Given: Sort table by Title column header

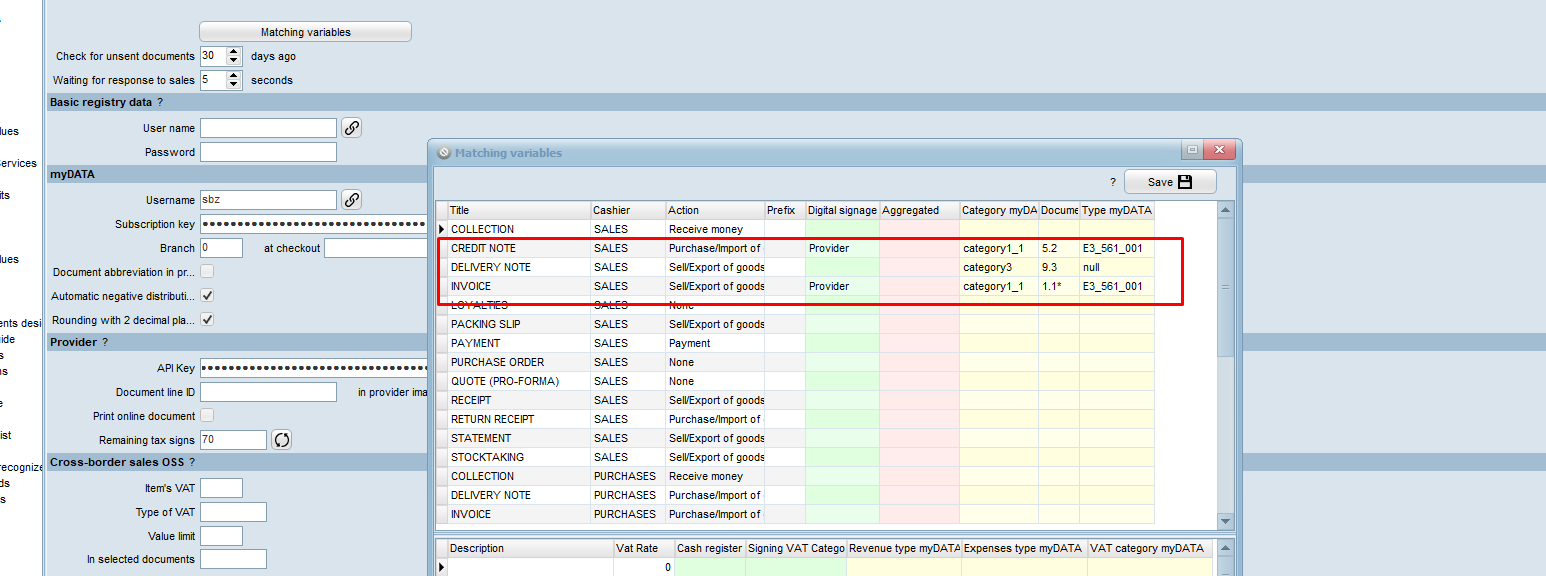Looking at the screenshot, I should click(518, 210).
